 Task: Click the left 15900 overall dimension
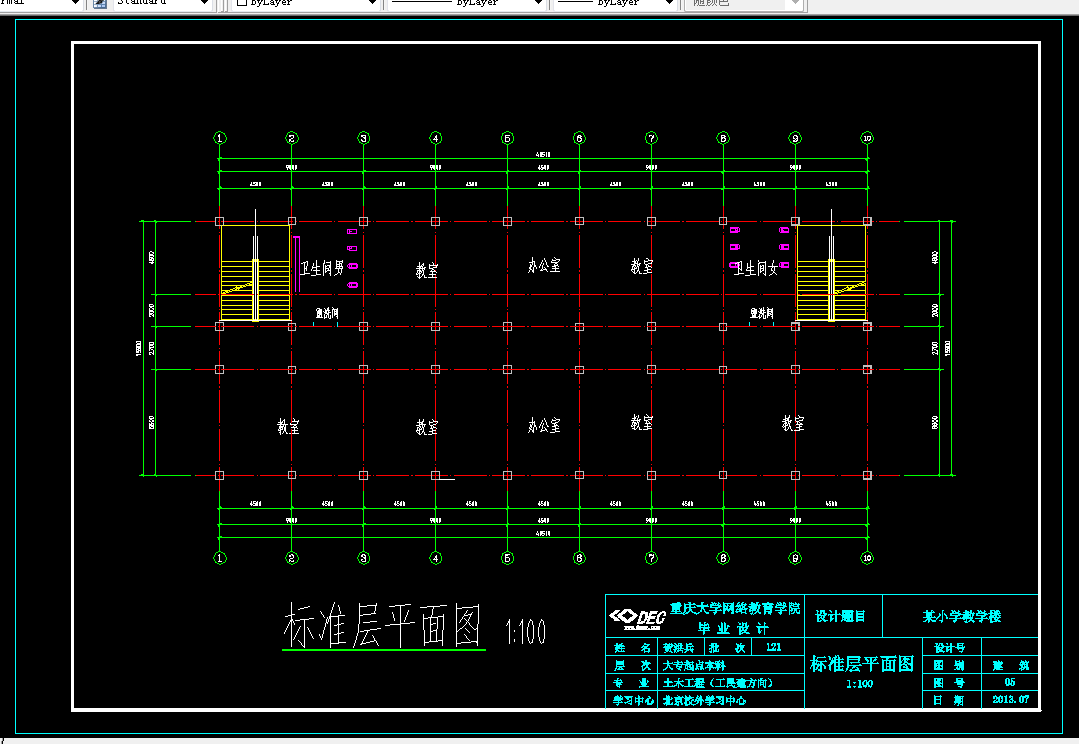[138, 348]
